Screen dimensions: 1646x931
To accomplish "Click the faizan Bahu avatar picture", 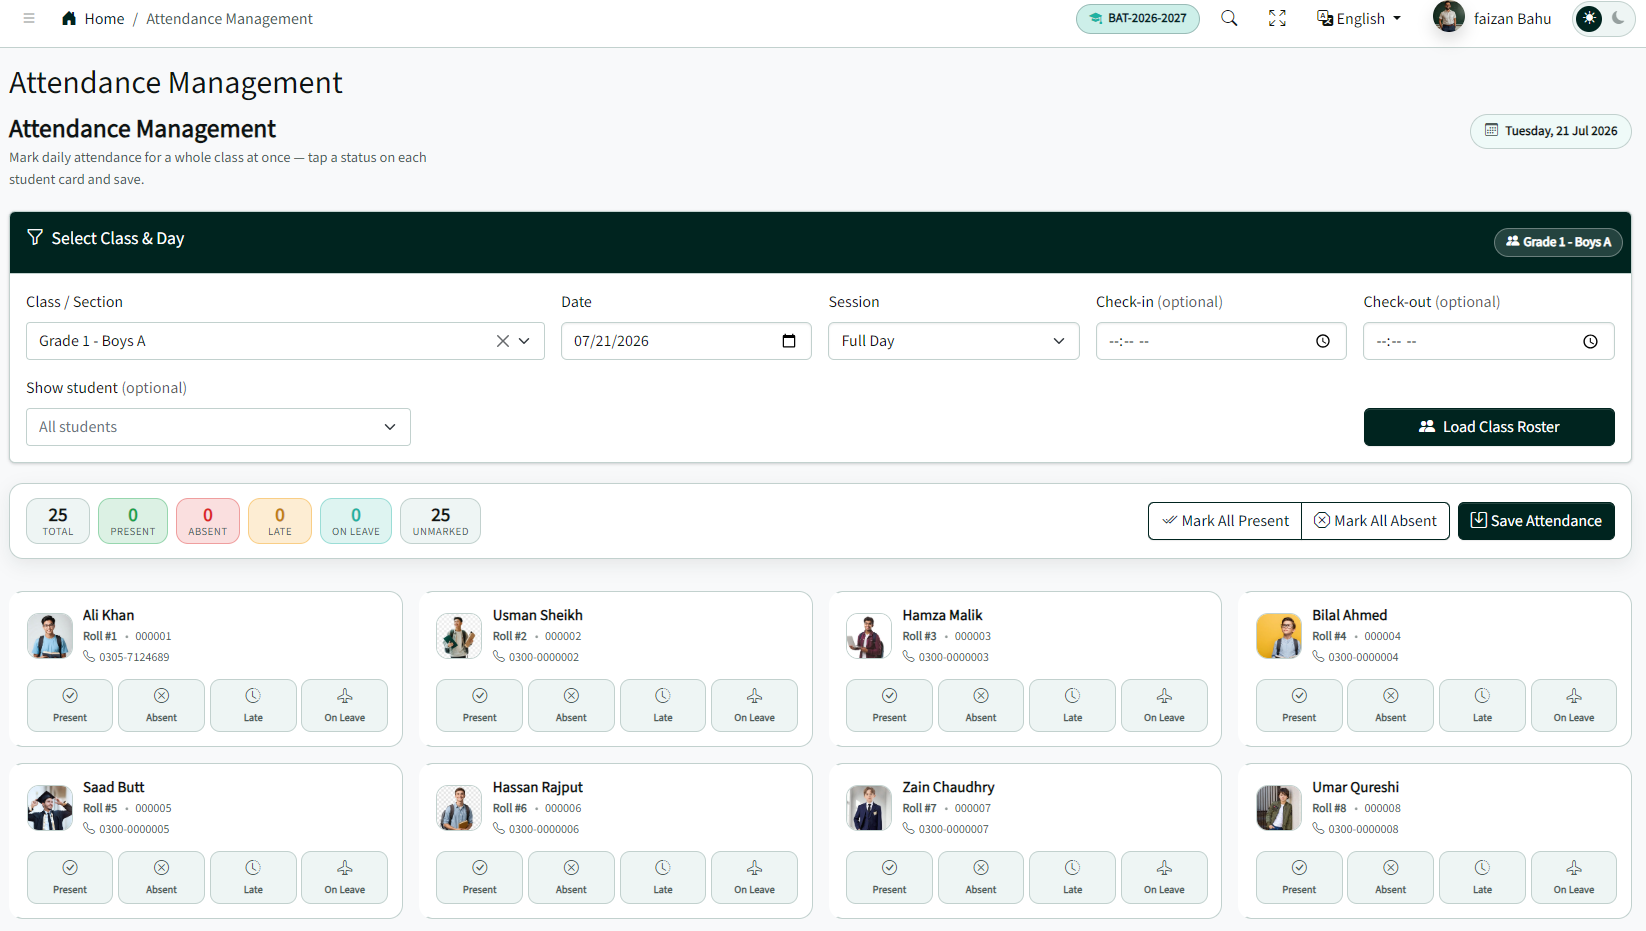I will coord(1448,17).
